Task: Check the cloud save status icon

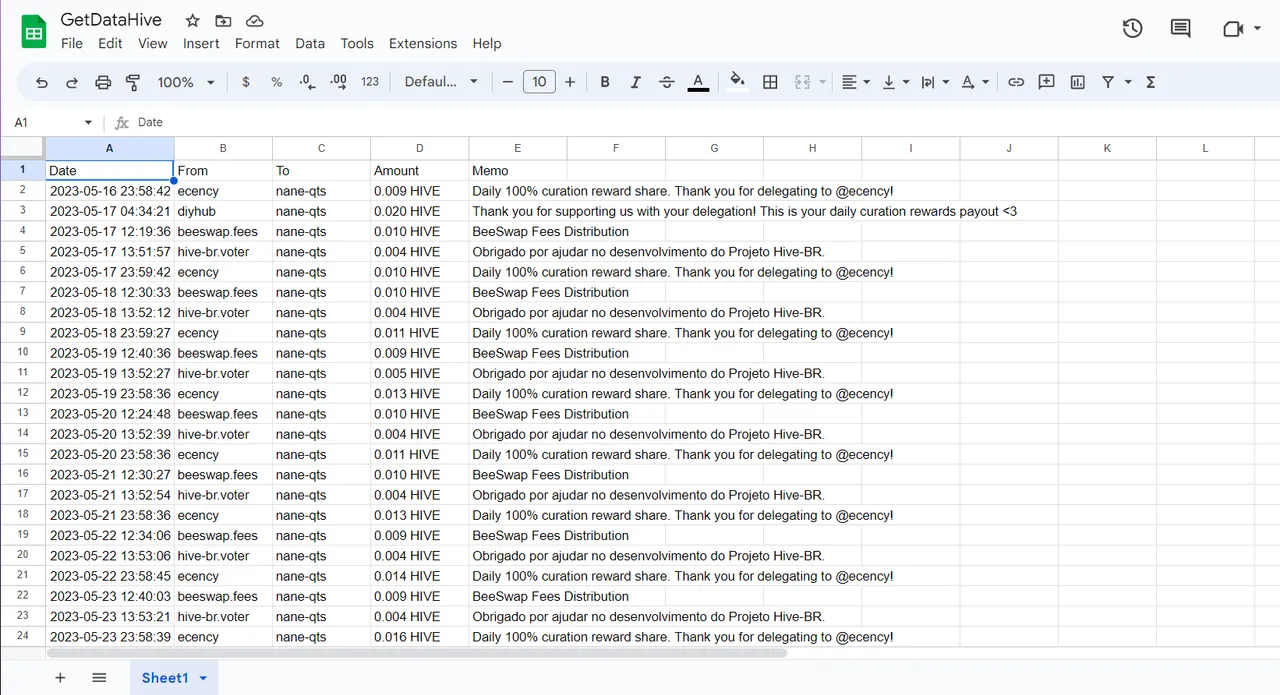Action: pyautogui.click(x=254, y=20)
